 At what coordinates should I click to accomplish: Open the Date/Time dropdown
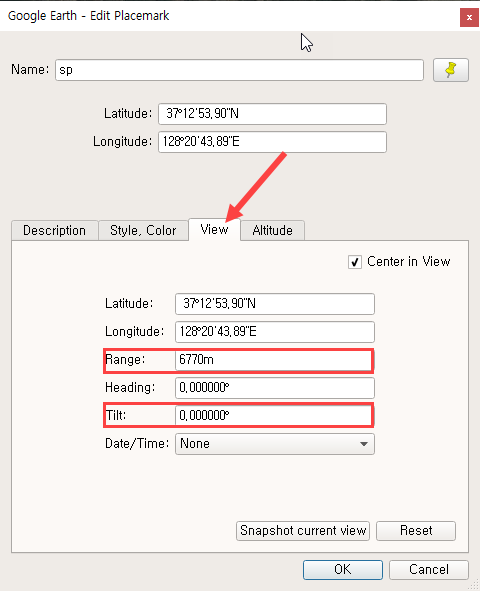[275, 444]
